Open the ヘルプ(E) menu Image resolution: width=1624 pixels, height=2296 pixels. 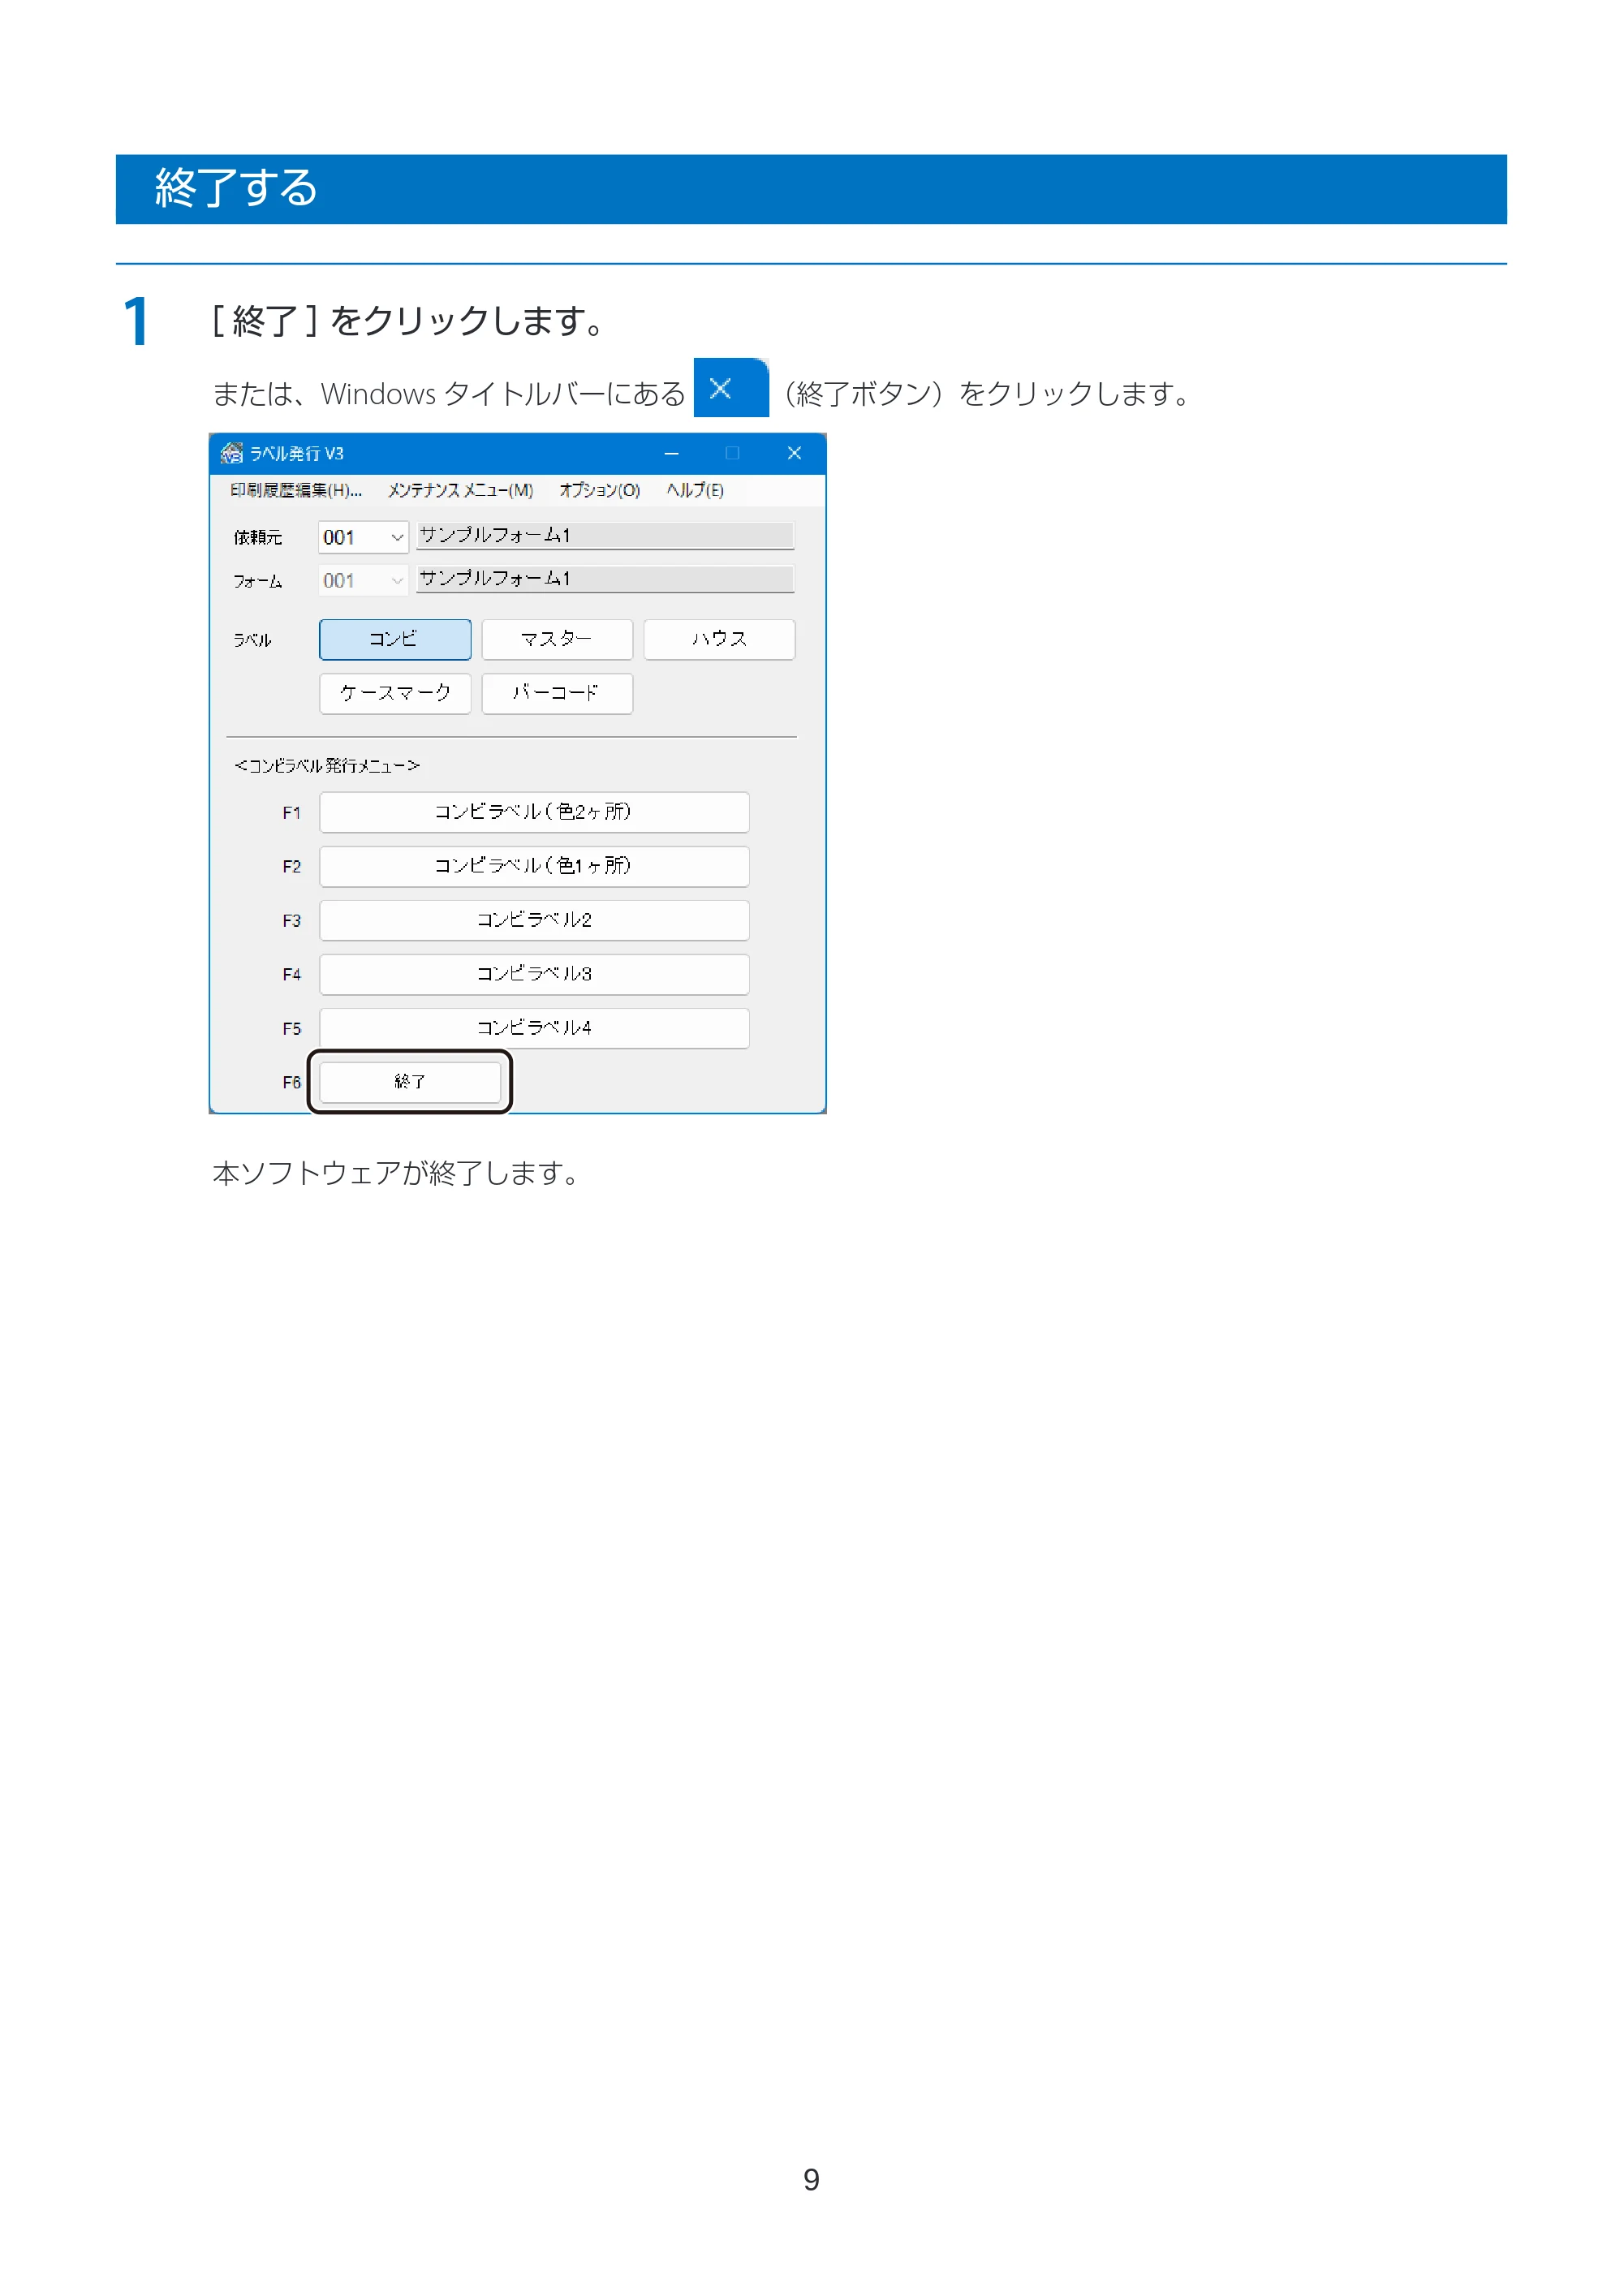tap(695, 490)
